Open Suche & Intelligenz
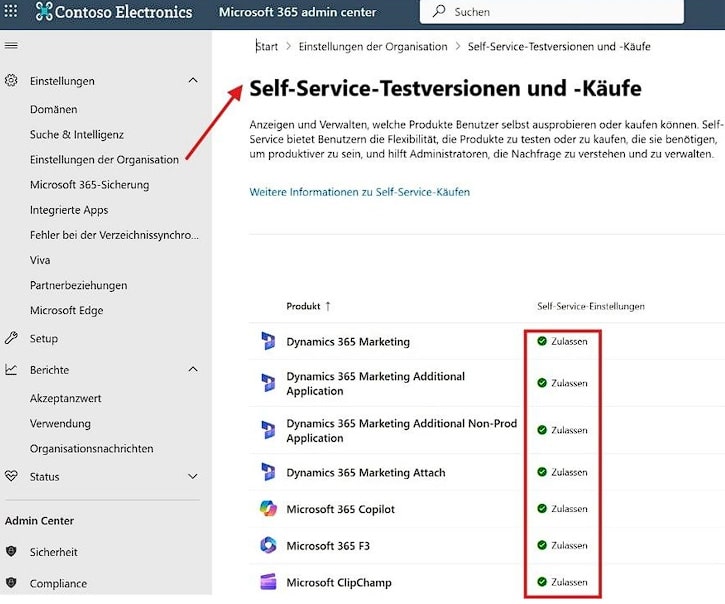The image size is (725, 604). coord(77,135)
